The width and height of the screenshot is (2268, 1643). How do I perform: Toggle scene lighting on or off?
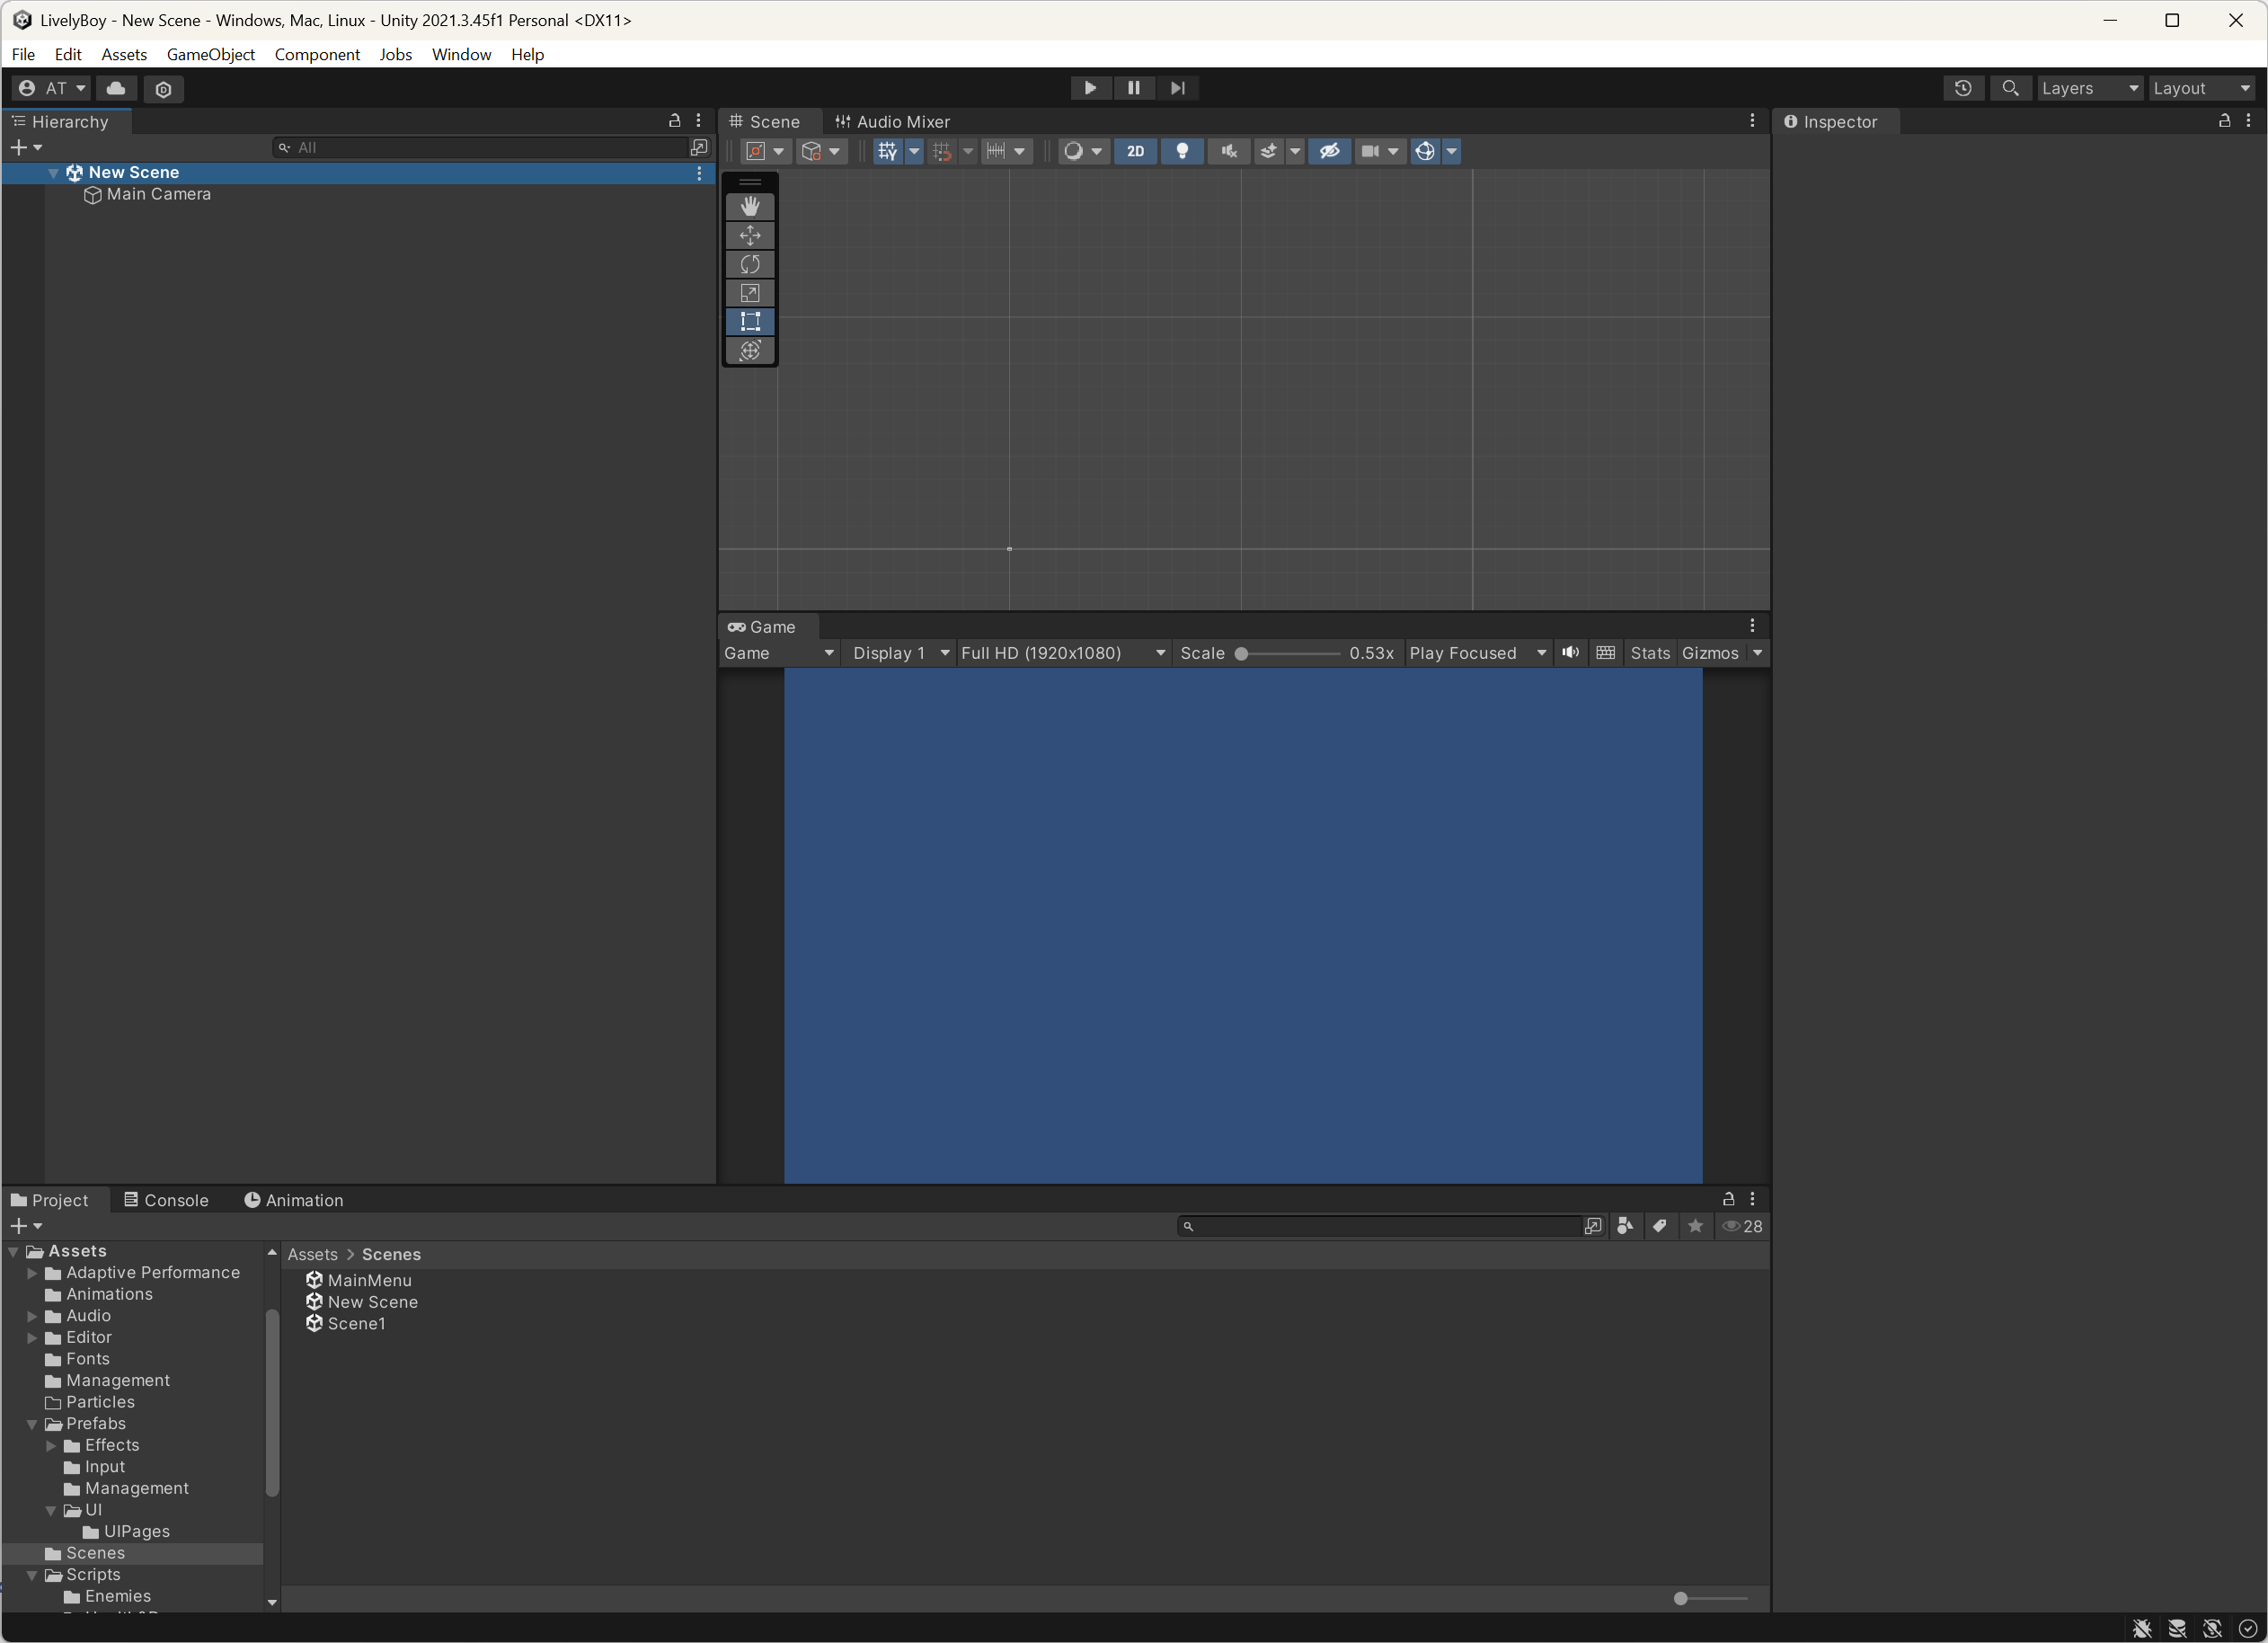click(x=1183, y=151)
